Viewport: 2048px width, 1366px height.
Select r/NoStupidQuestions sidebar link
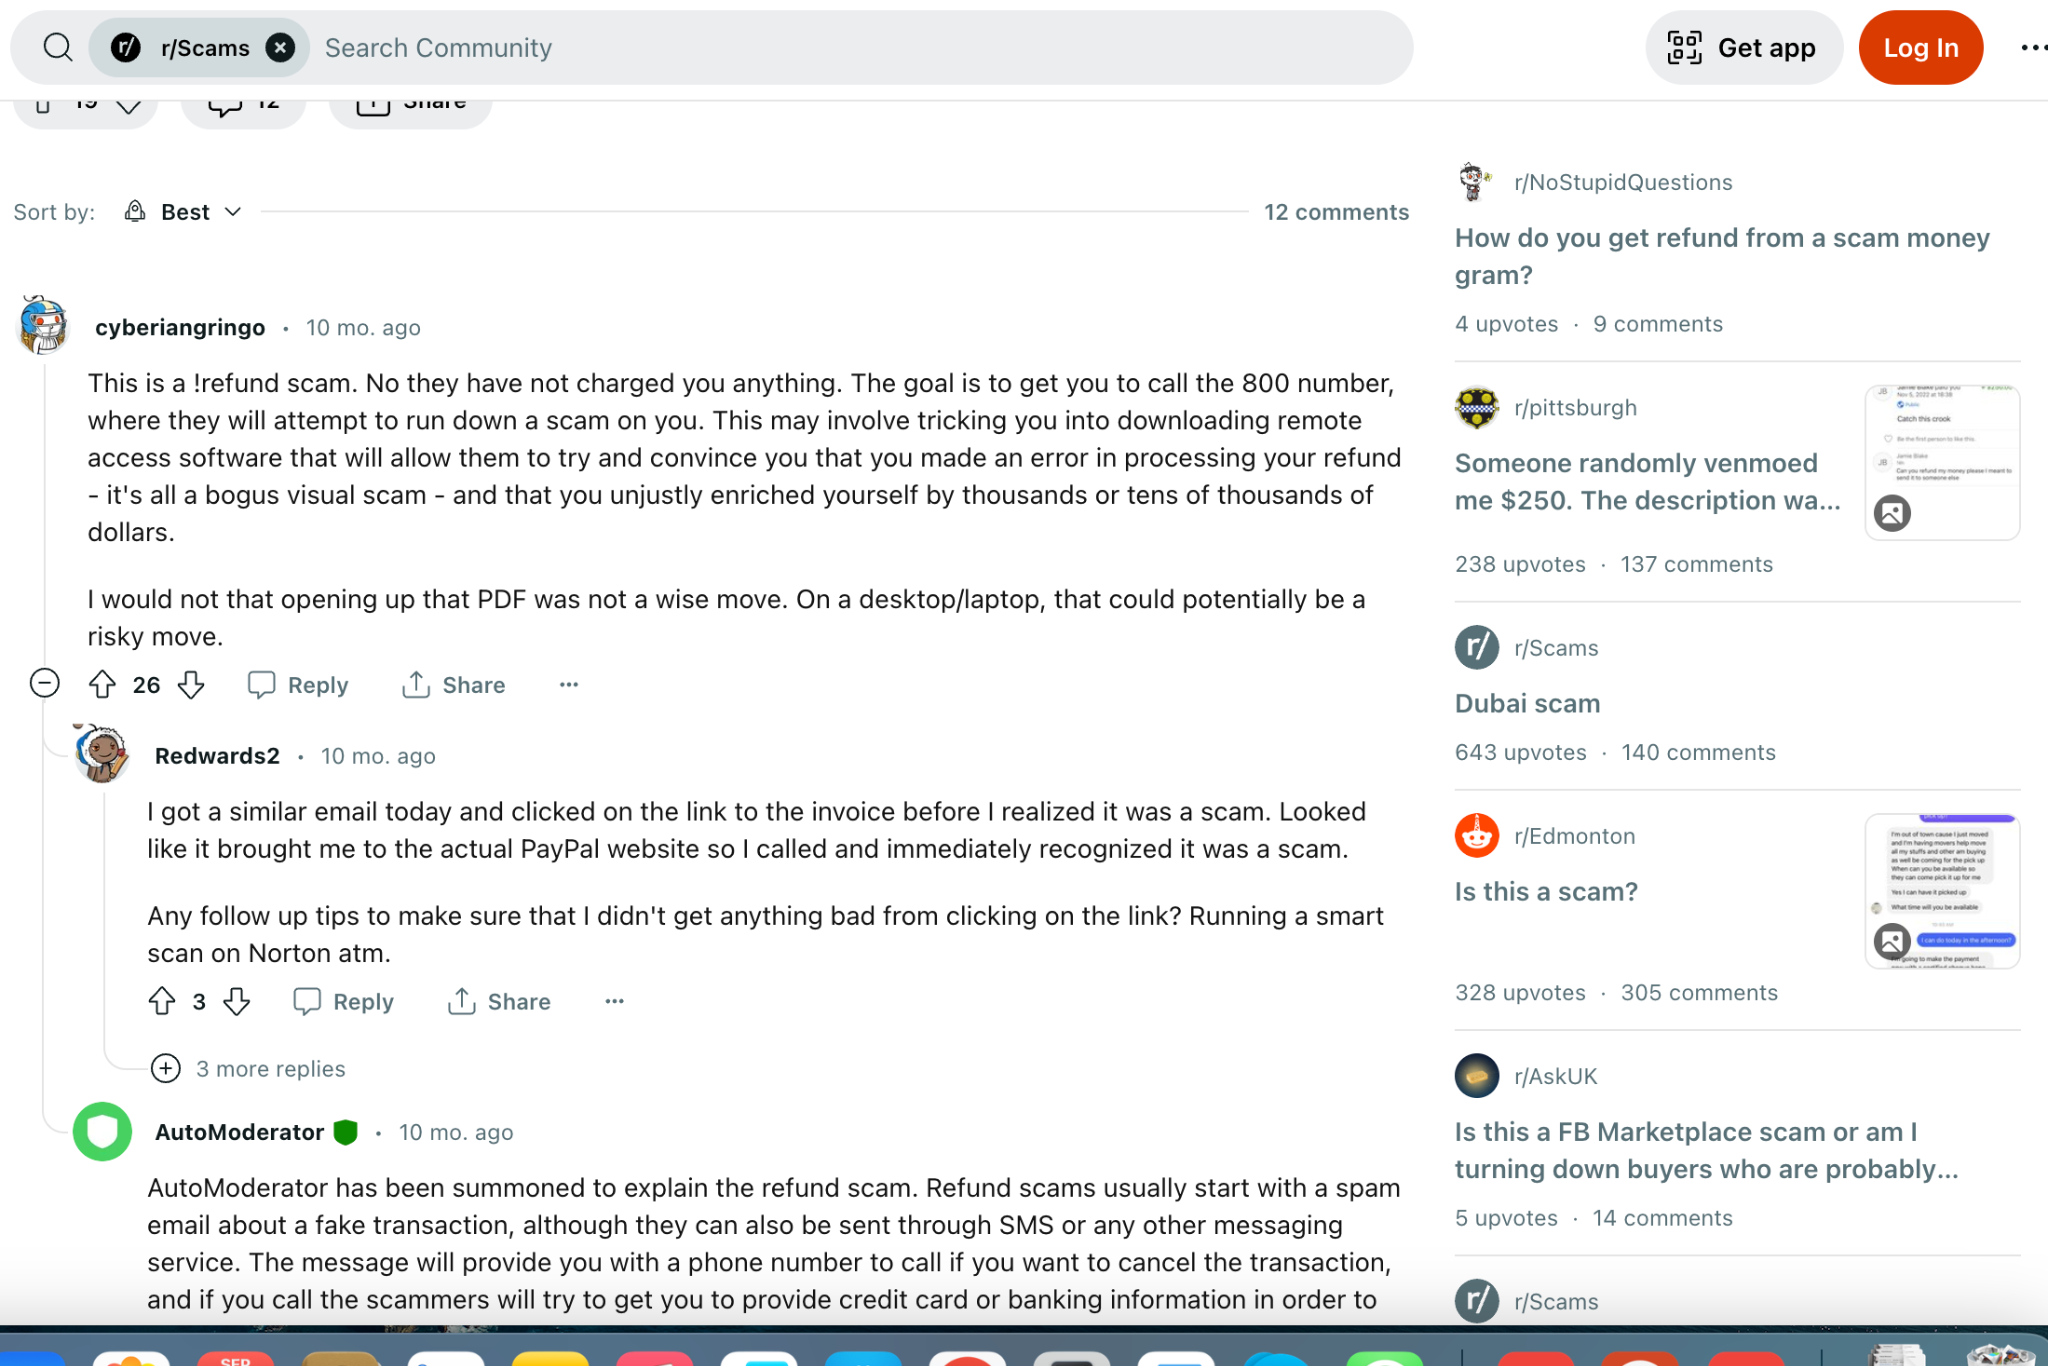coord(1624,181)
